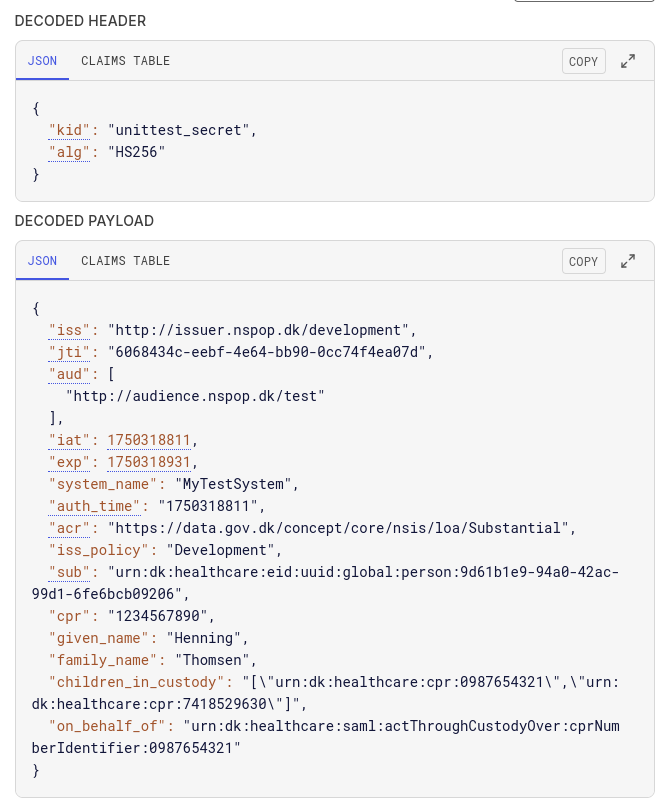Switch header view to Claims Table tab
The image size is (672, 807).
click(x=125, y=61)
